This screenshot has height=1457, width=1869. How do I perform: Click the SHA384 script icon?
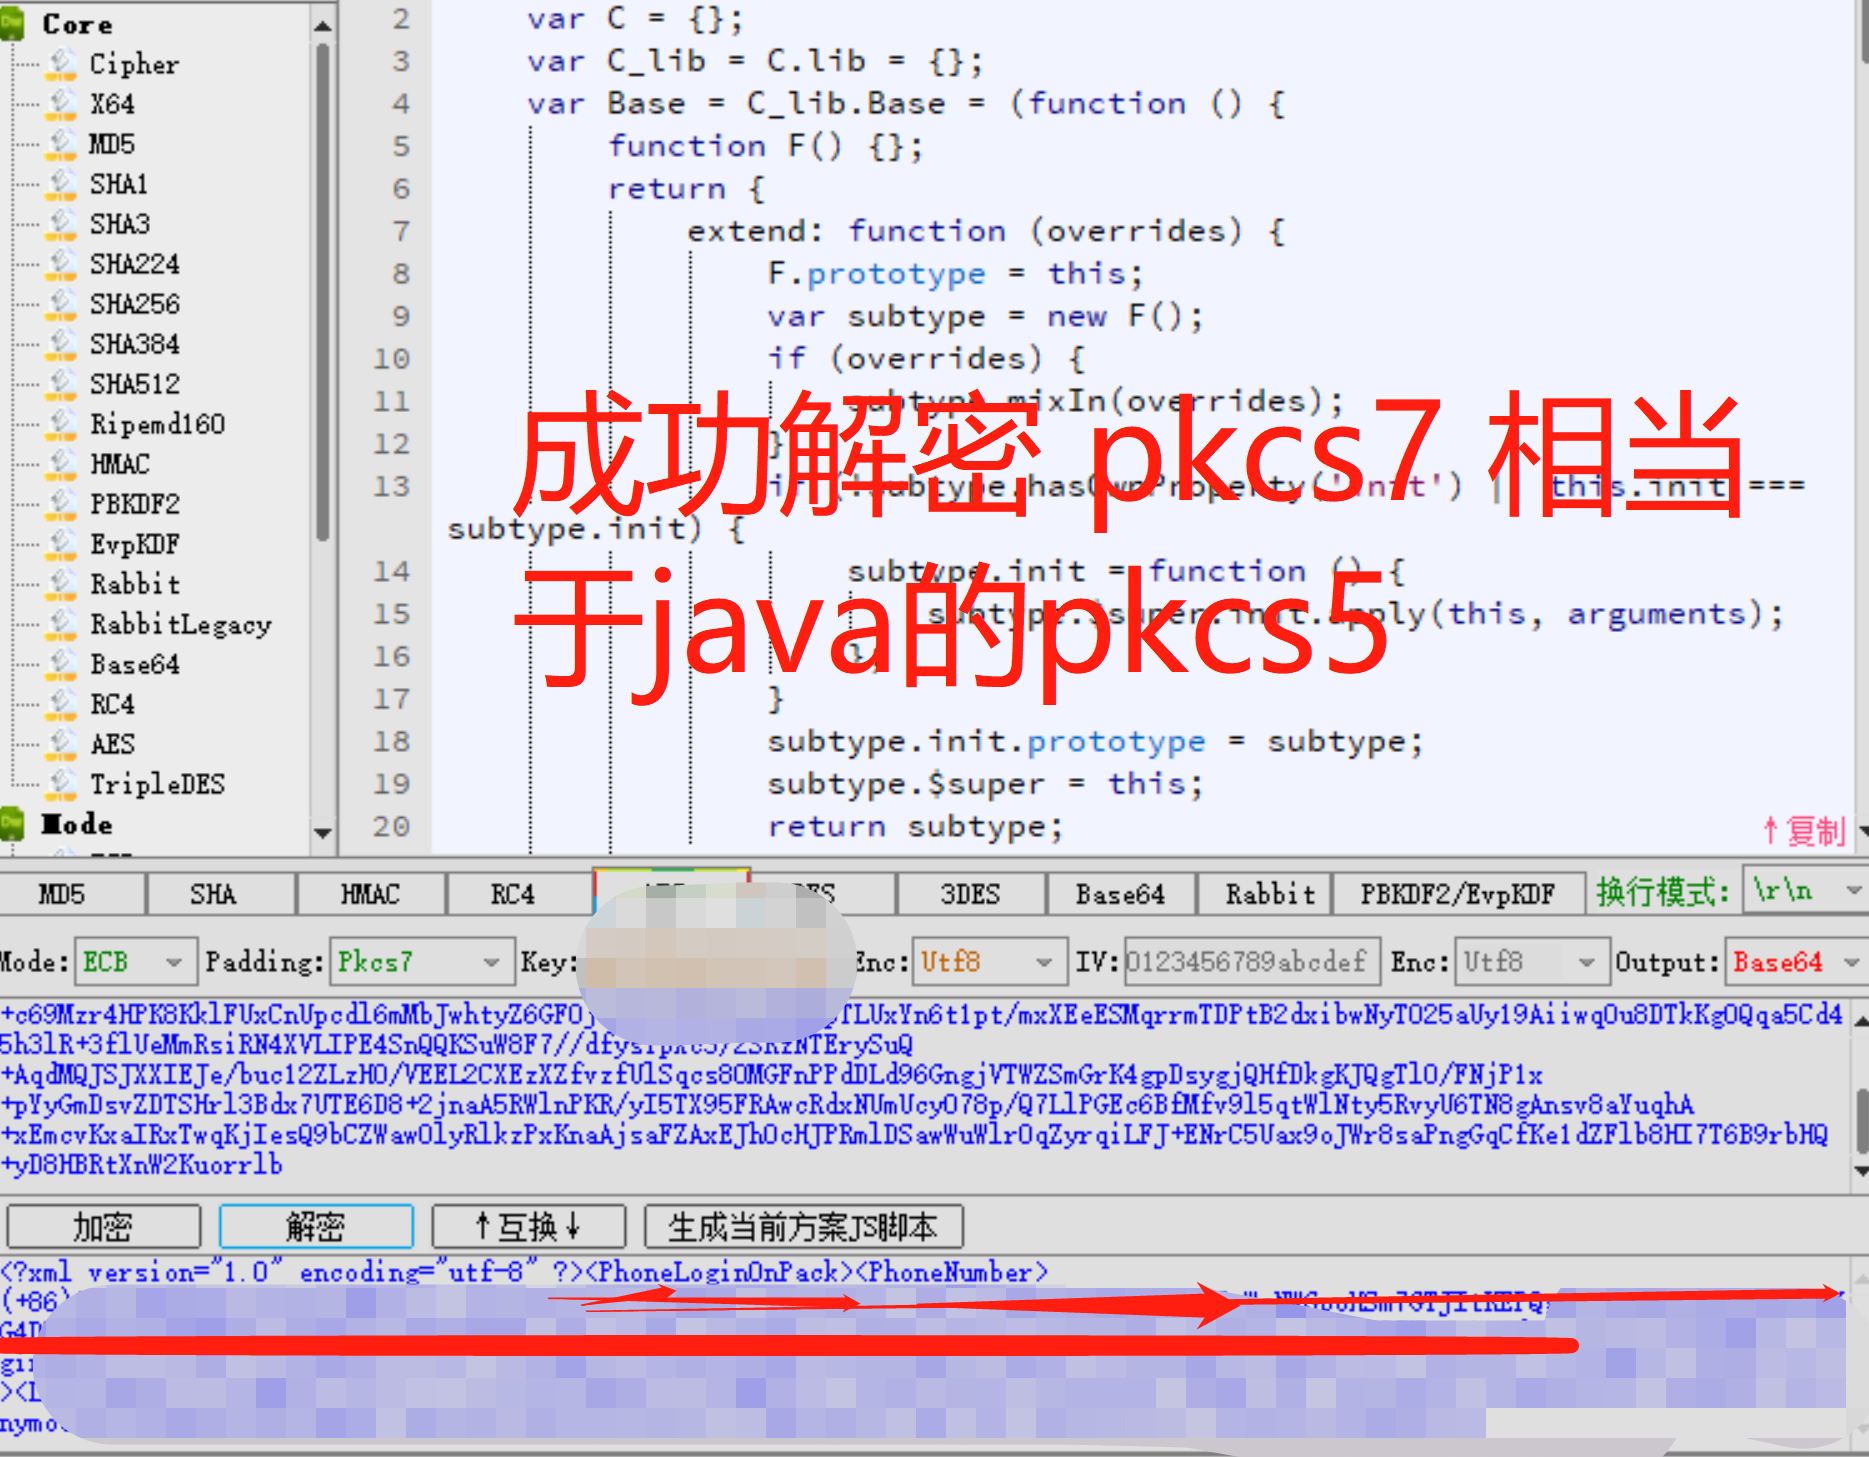[61, 343]
